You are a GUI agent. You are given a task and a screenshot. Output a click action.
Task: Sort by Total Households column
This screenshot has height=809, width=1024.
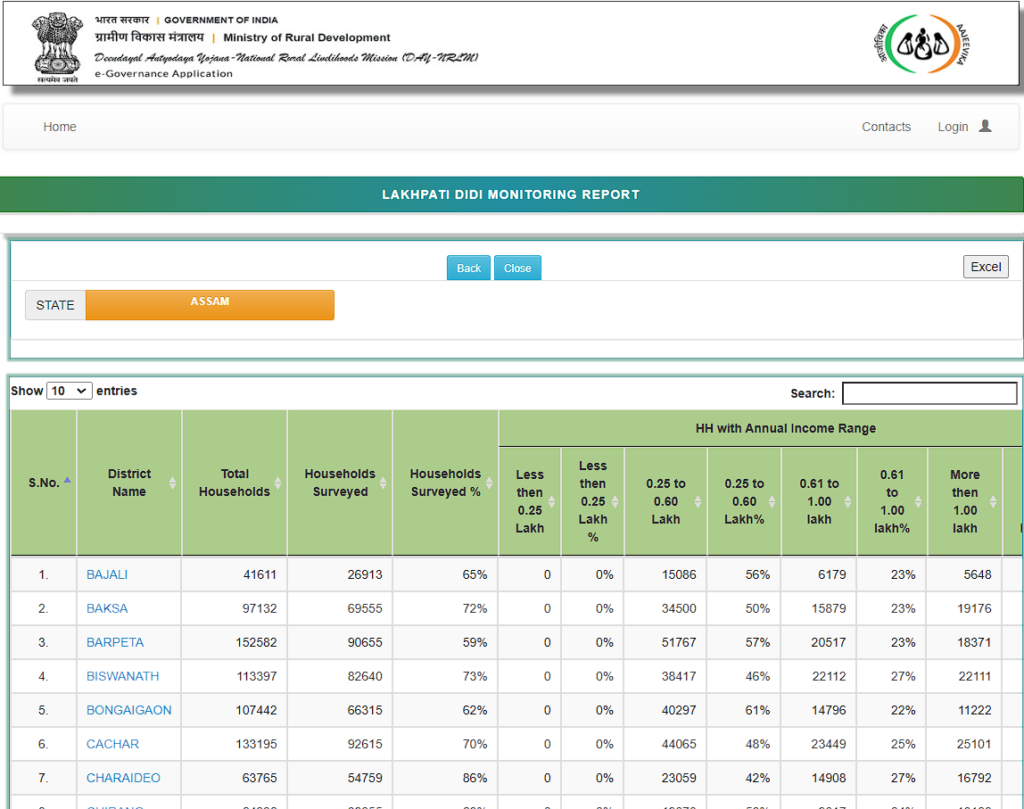(x=278, y=483)
